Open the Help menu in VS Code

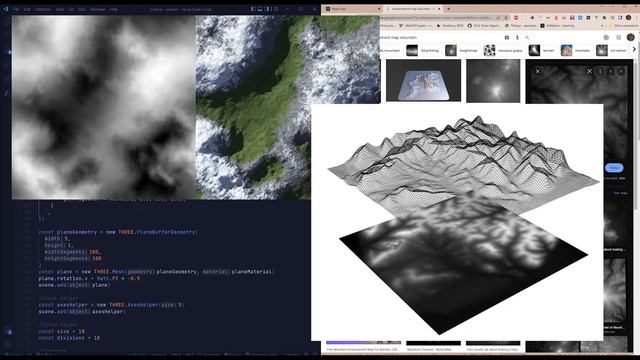click(113, 9)
